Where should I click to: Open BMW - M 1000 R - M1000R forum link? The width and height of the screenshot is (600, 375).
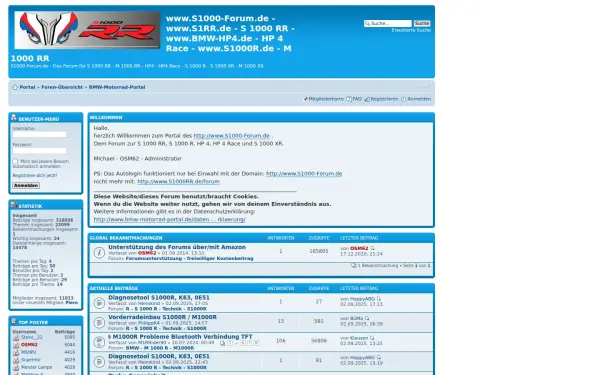pyautogui.click(x=160, y=348)
